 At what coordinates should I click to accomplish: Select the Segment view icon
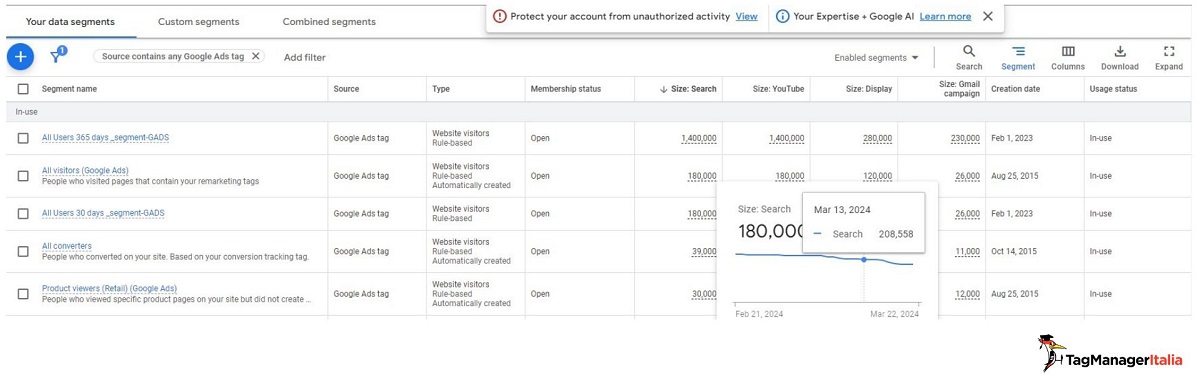tap(1018, 57)
